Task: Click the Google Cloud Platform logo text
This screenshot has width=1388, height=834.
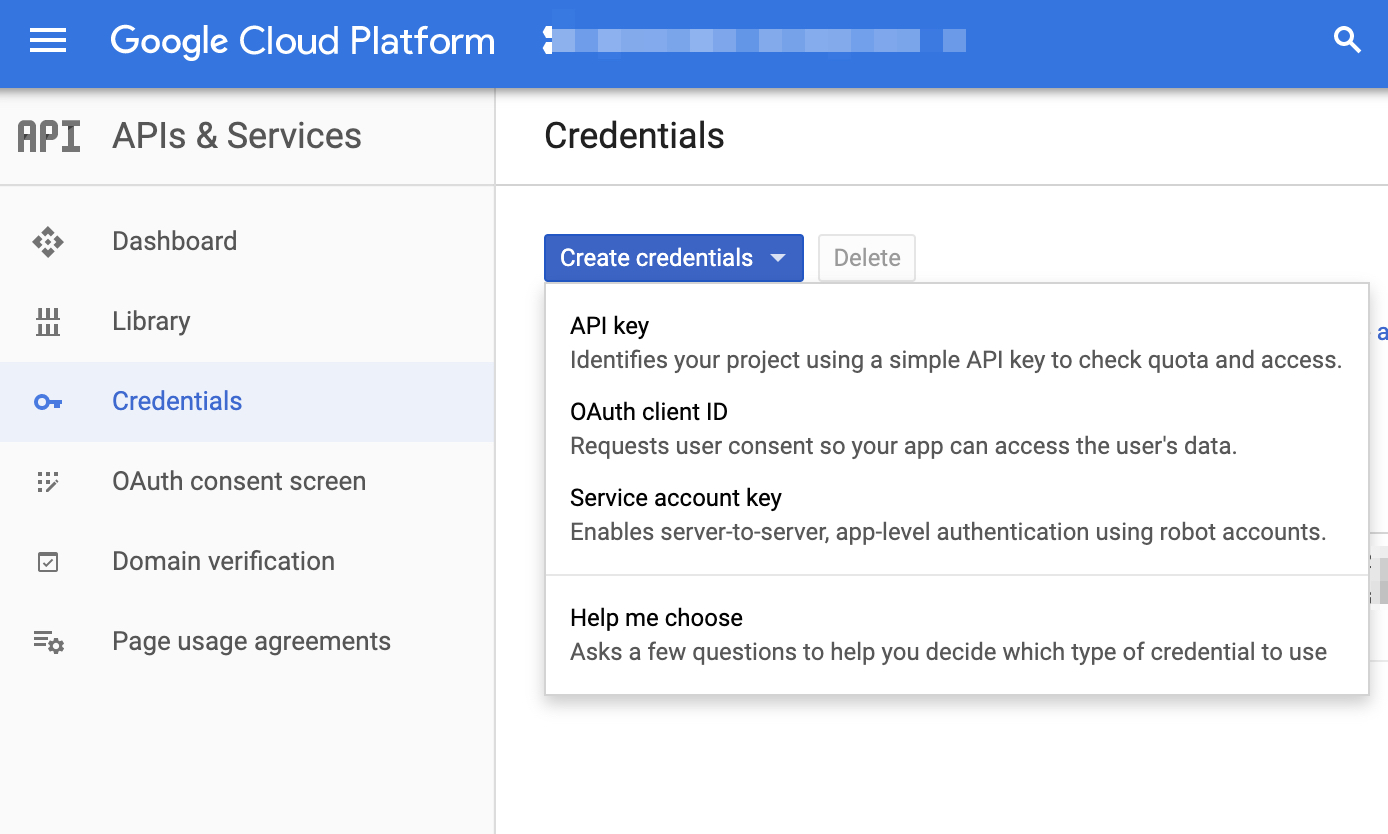Action: pyautogui.click(x=303, y=41)
